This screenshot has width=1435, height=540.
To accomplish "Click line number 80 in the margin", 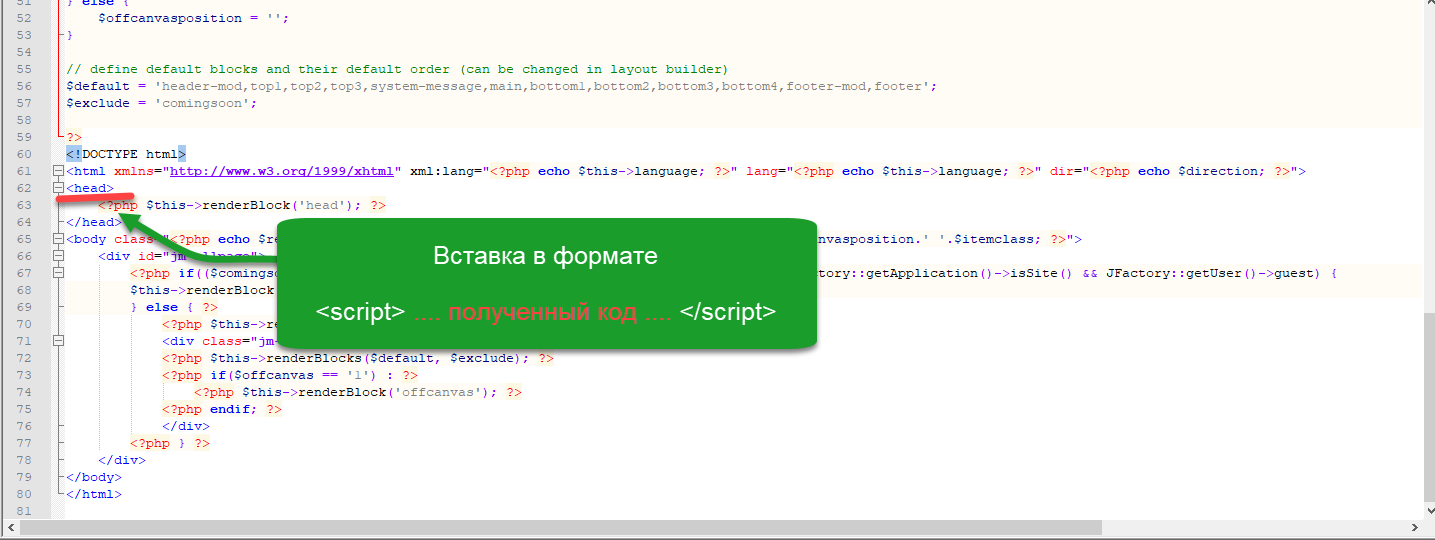I will pos(24,494).
